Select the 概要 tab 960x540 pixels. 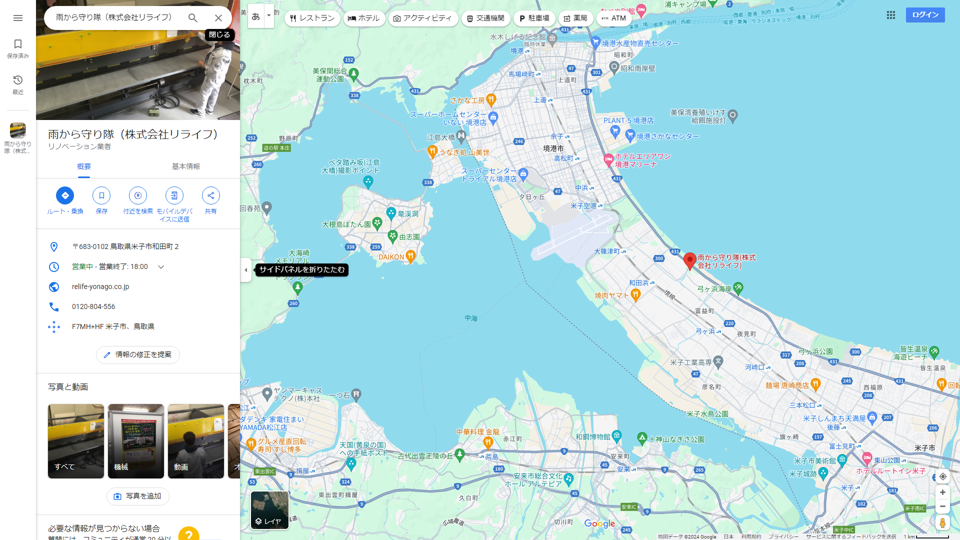[84, 167]
